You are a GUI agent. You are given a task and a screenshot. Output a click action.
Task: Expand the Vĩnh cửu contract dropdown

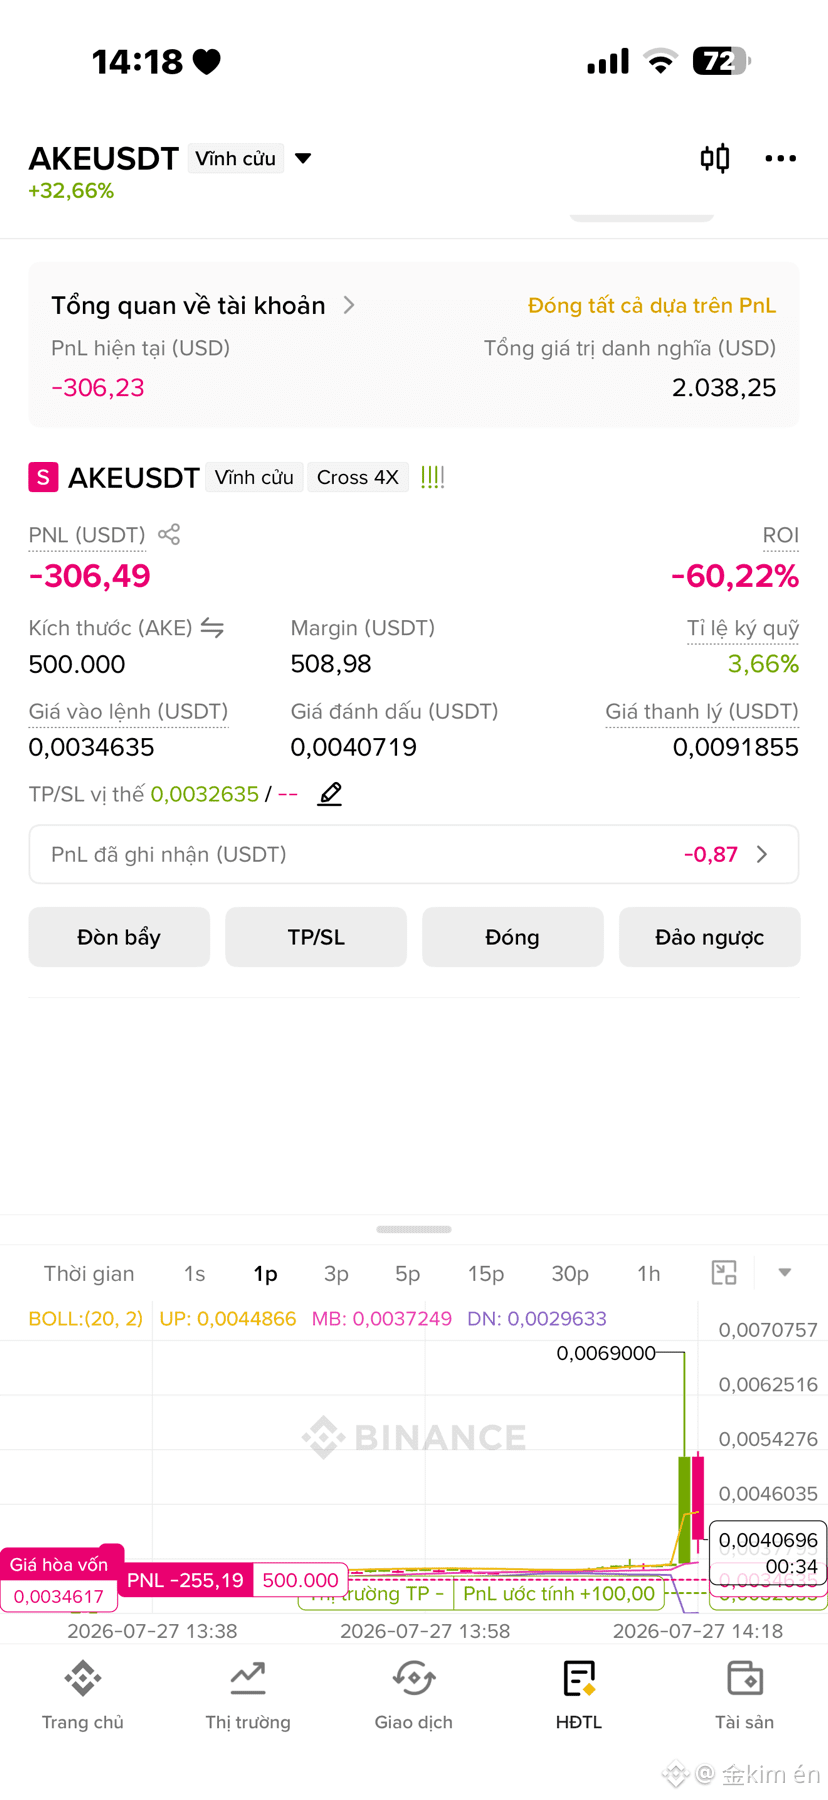coord(303,158)
